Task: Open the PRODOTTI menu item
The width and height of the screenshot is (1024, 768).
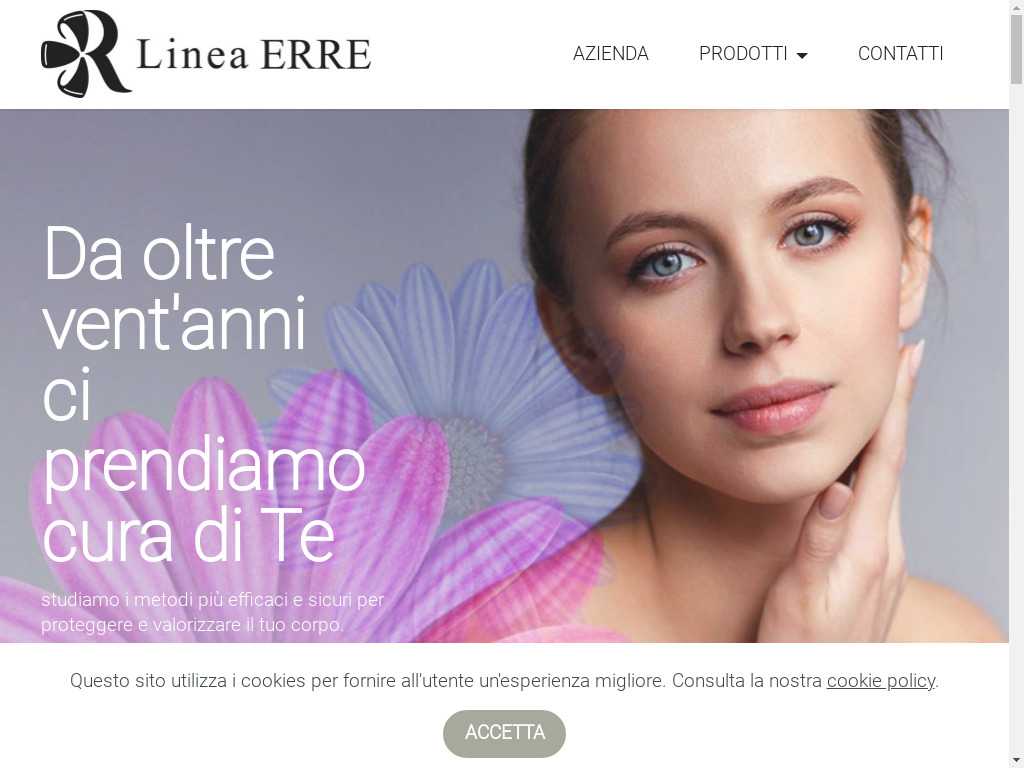Action: click(743, 54)
